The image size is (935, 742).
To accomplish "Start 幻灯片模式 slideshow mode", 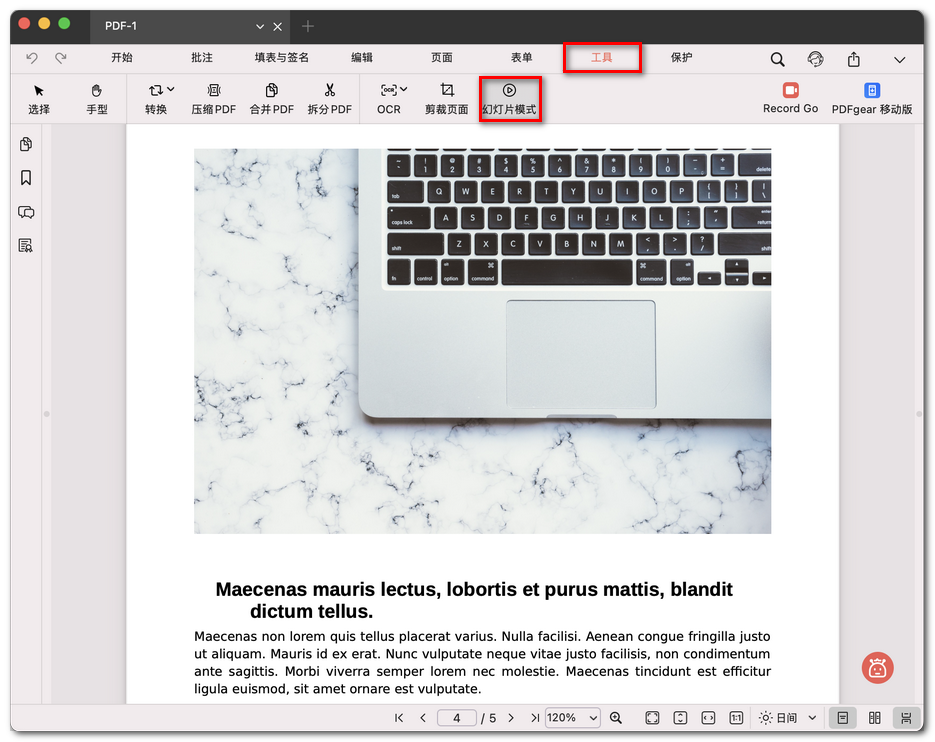I will tap(509, 98).
